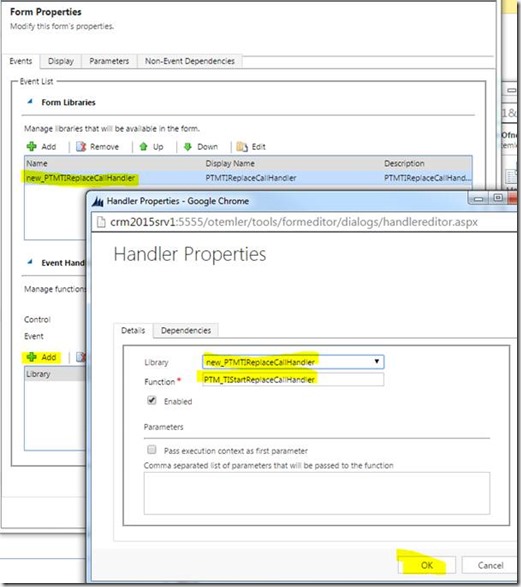Image resolution: width=521 pixels, height=587 pixels.
Task: Click green Add icon under Event Handlers
Action: pyautogui.click(x=31, y=357)
